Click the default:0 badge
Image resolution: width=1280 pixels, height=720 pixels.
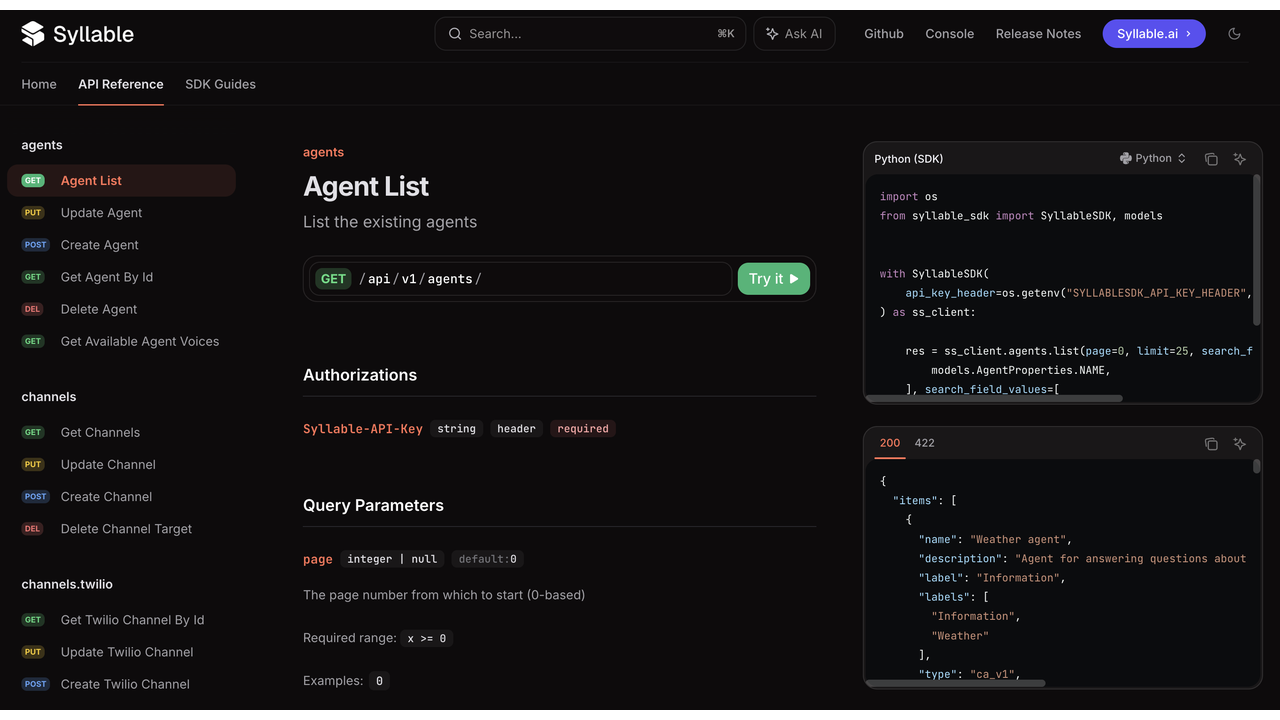pos(488,559)
